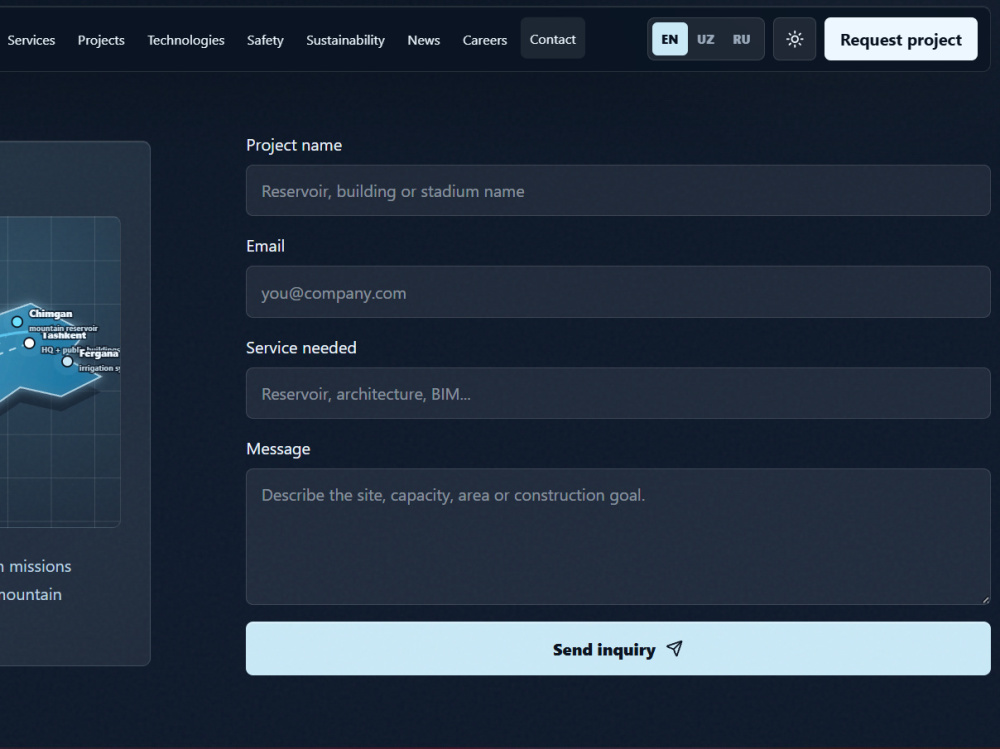Click the Message field label
This screenshot has width=1000, height=749.
click(x=278, y=449)
